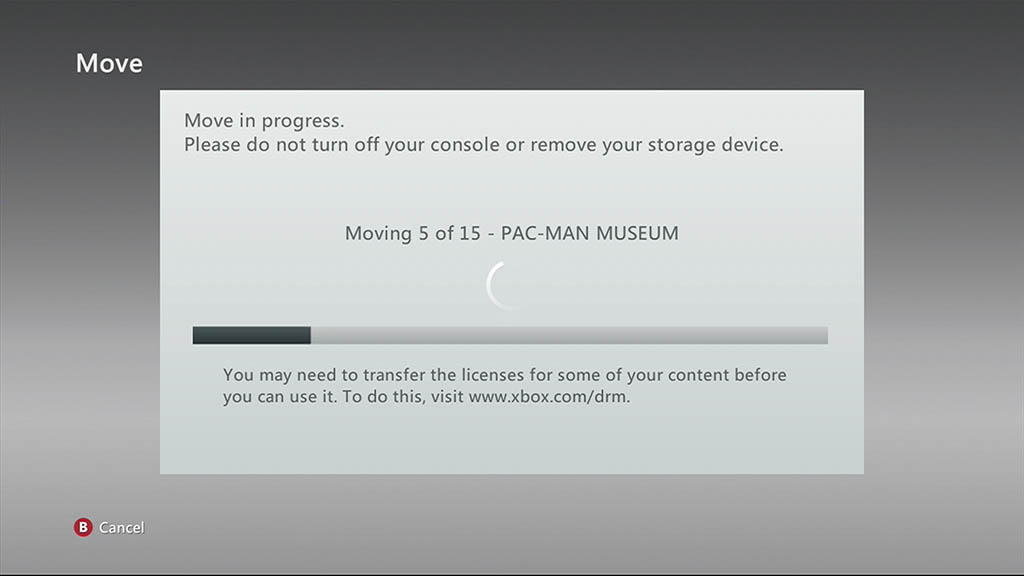
Task: Click the 'To do this, visit' text
Action: [403, 396]
